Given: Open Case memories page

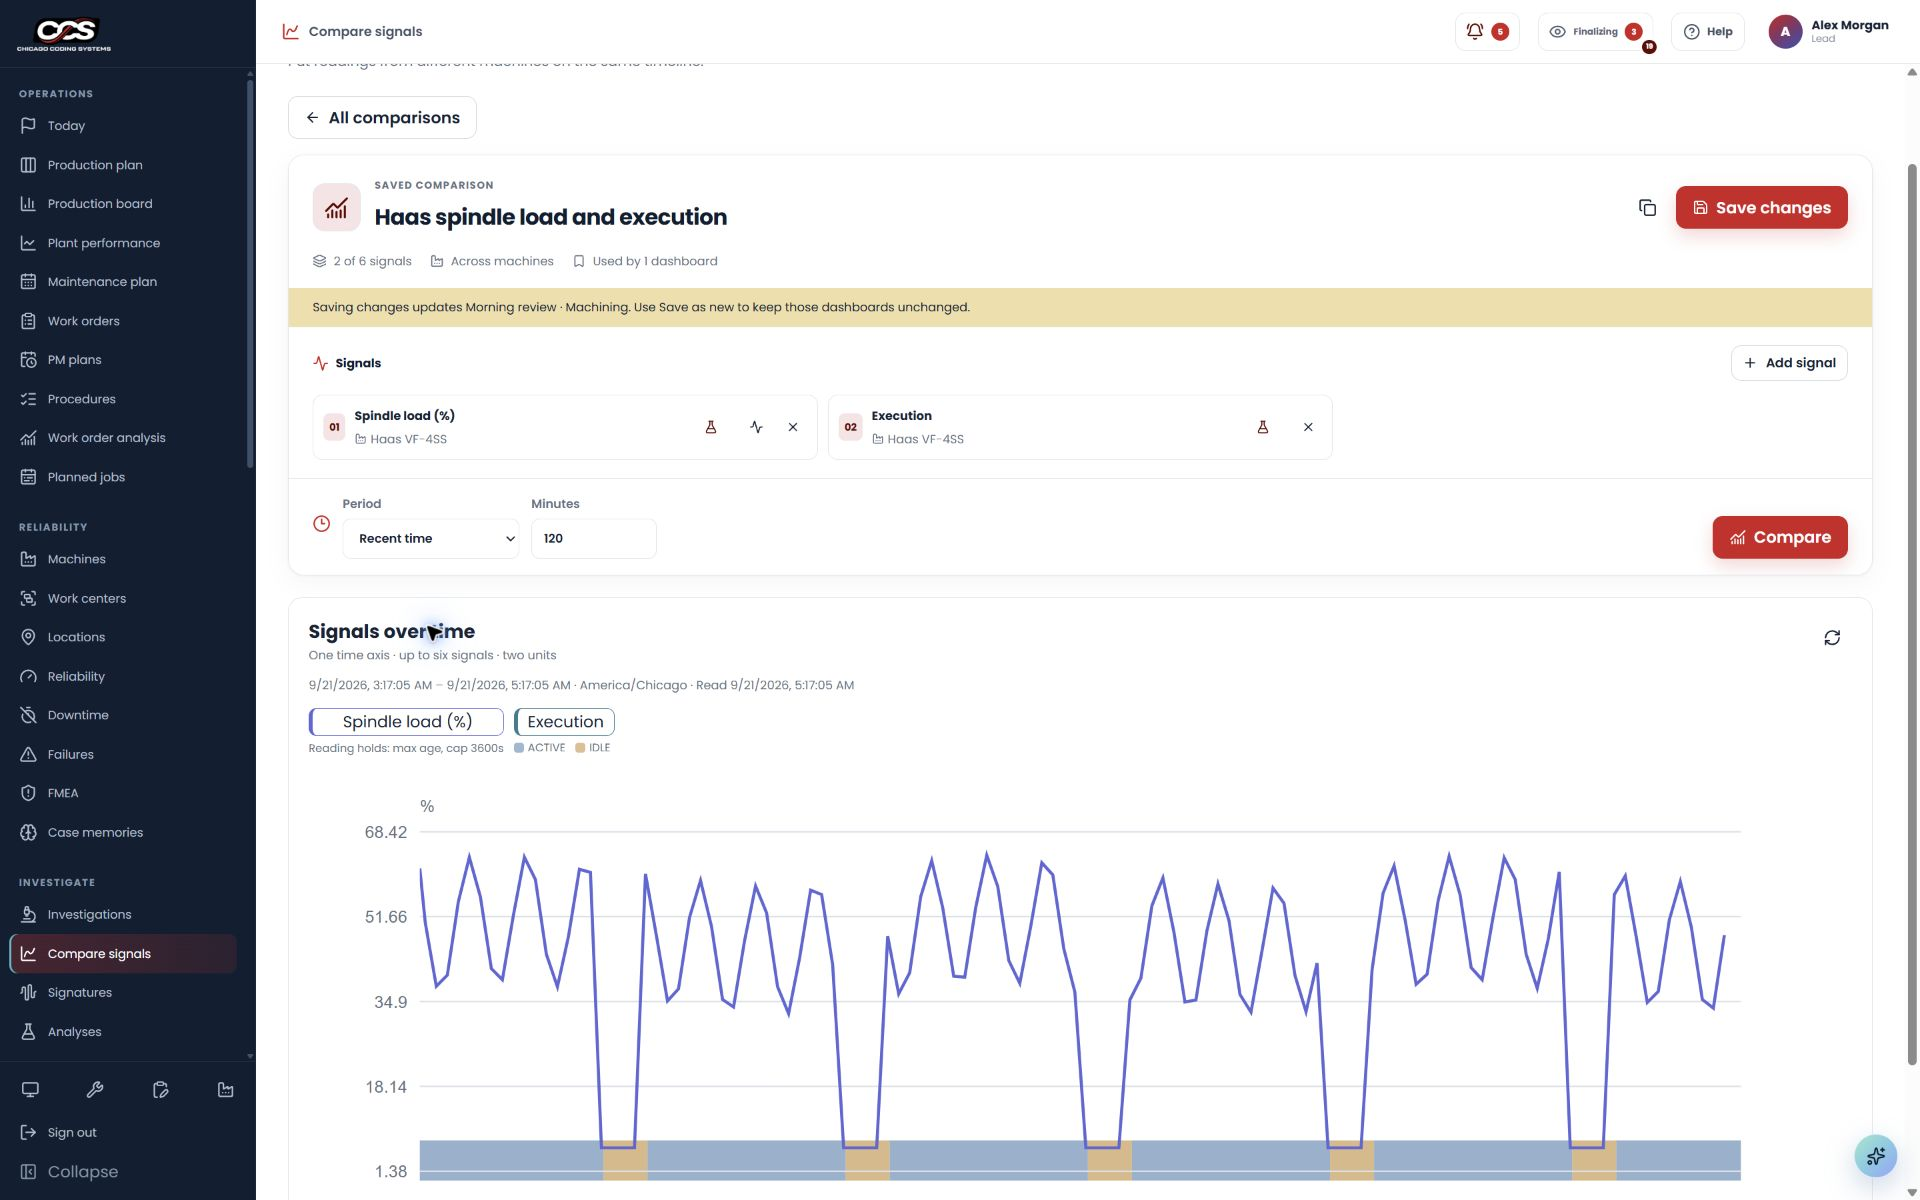Looking at the screenshot, I should pos(122,832).
